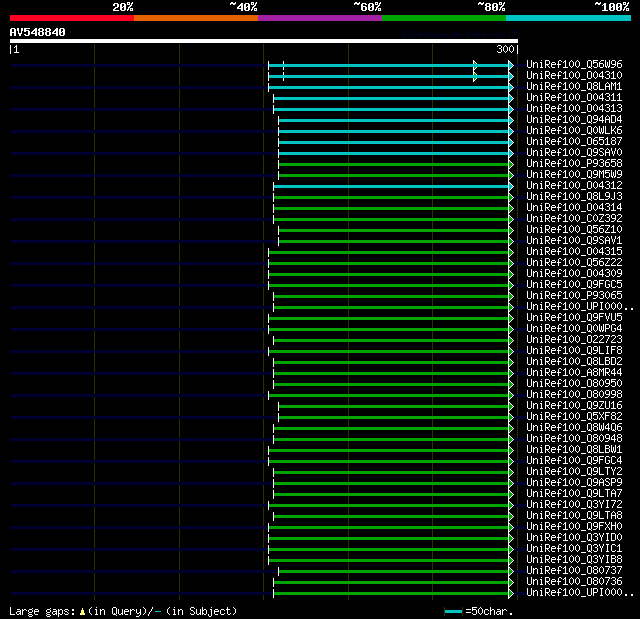The image size is (640, 619).
Task: Click the Large gaps legend text
Action: 123,611
